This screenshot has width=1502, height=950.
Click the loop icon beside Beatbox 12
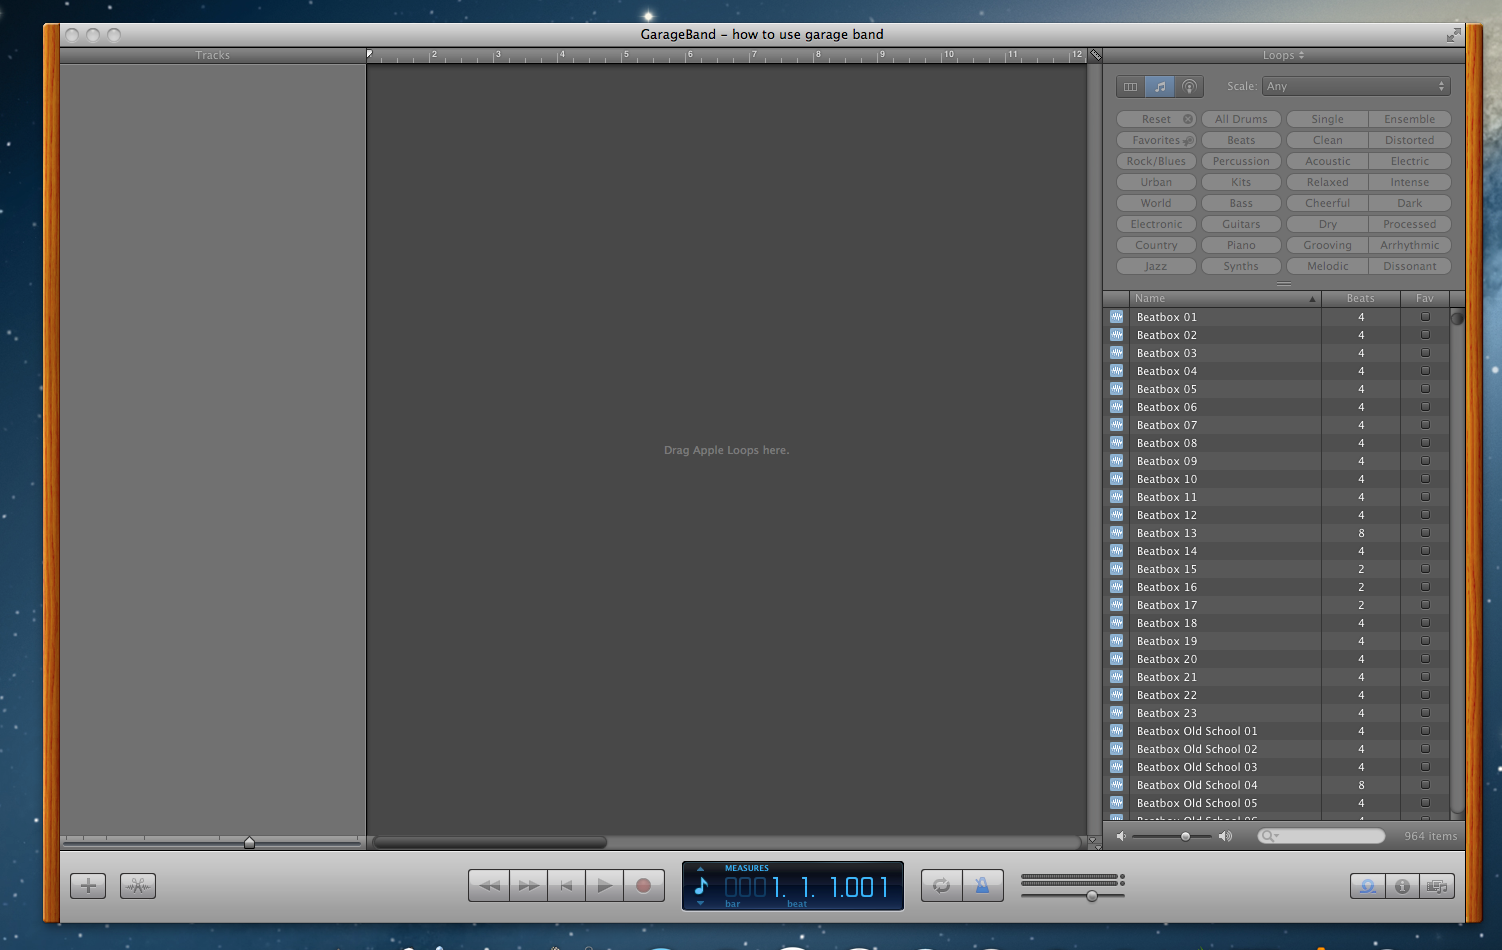(x=1116, y=515)
